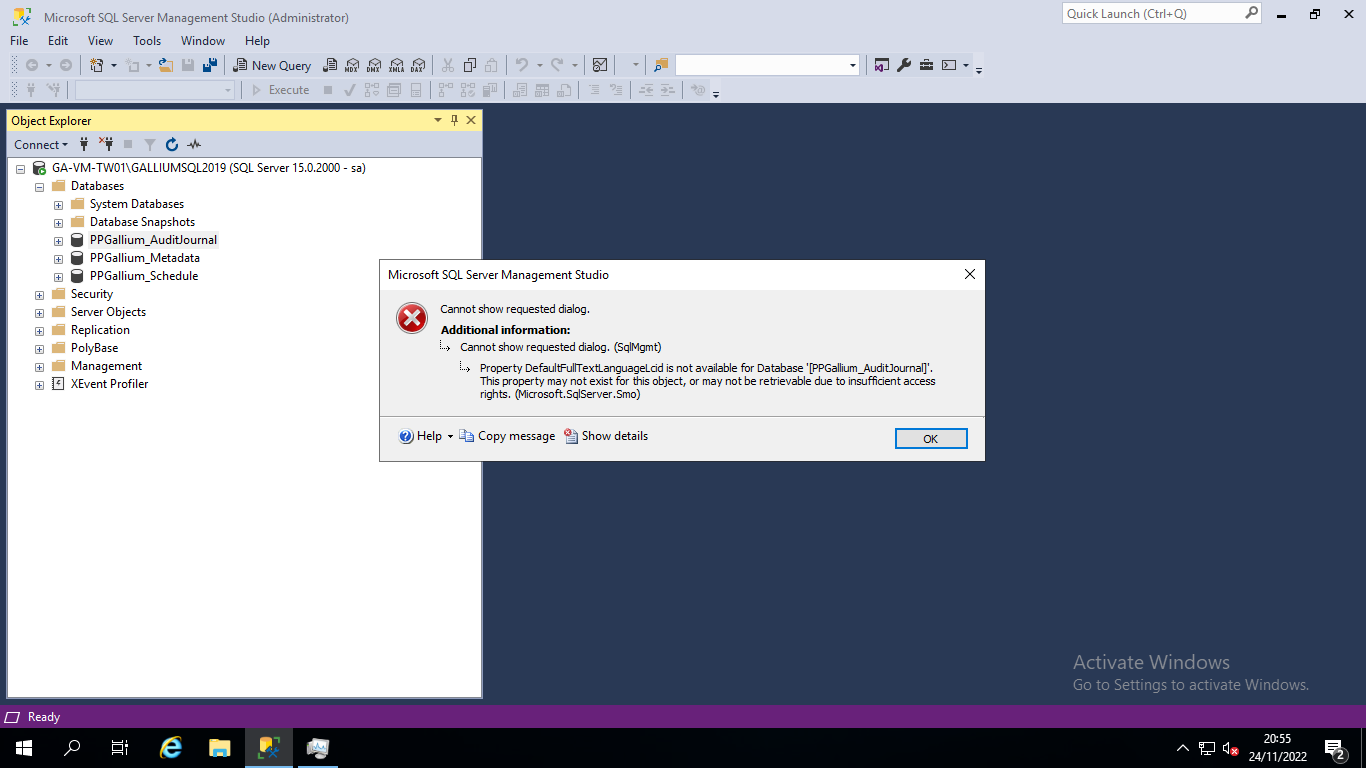Collapse the Databases folder
This screenshot has width=1366, height=768.
[x=40, y=186]
